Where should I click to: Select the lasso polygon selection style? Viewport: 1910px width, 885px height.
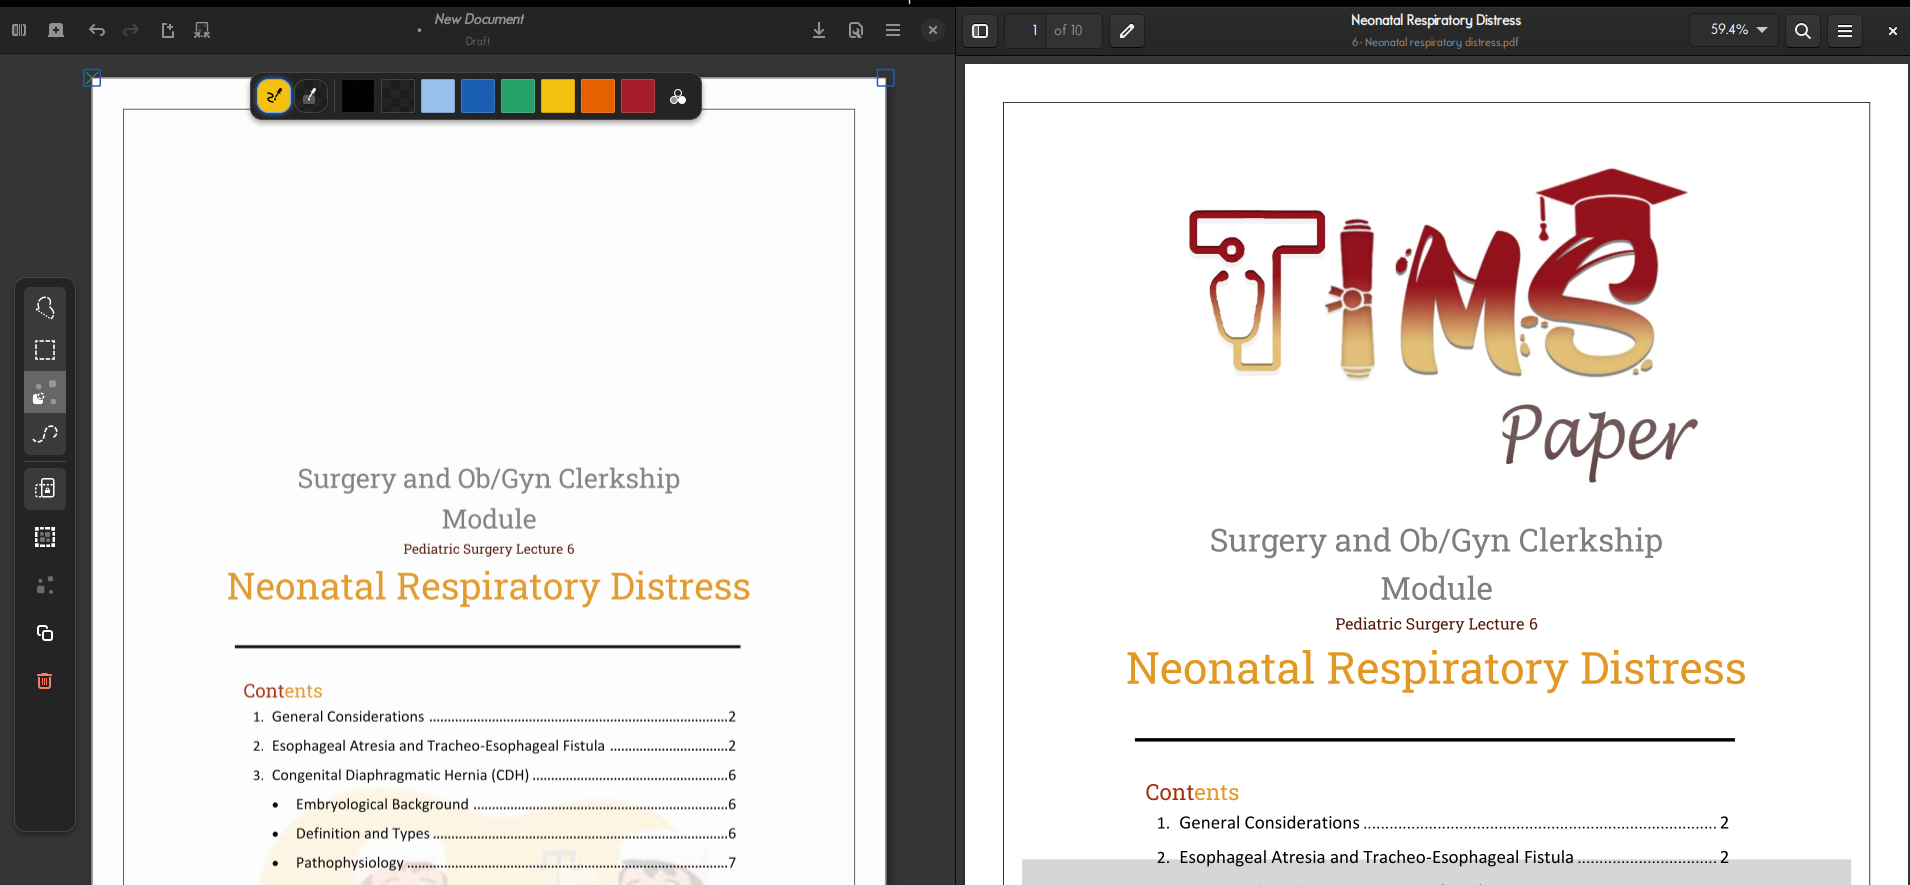point(45,307)
